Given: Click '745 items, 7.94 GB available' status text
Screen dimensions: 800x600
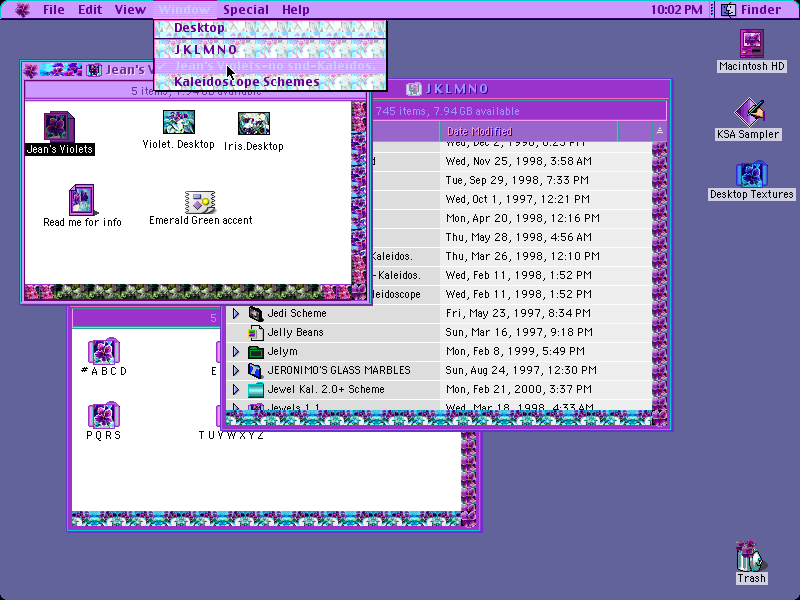Looking at the screenshot, I should coord(447,111).
